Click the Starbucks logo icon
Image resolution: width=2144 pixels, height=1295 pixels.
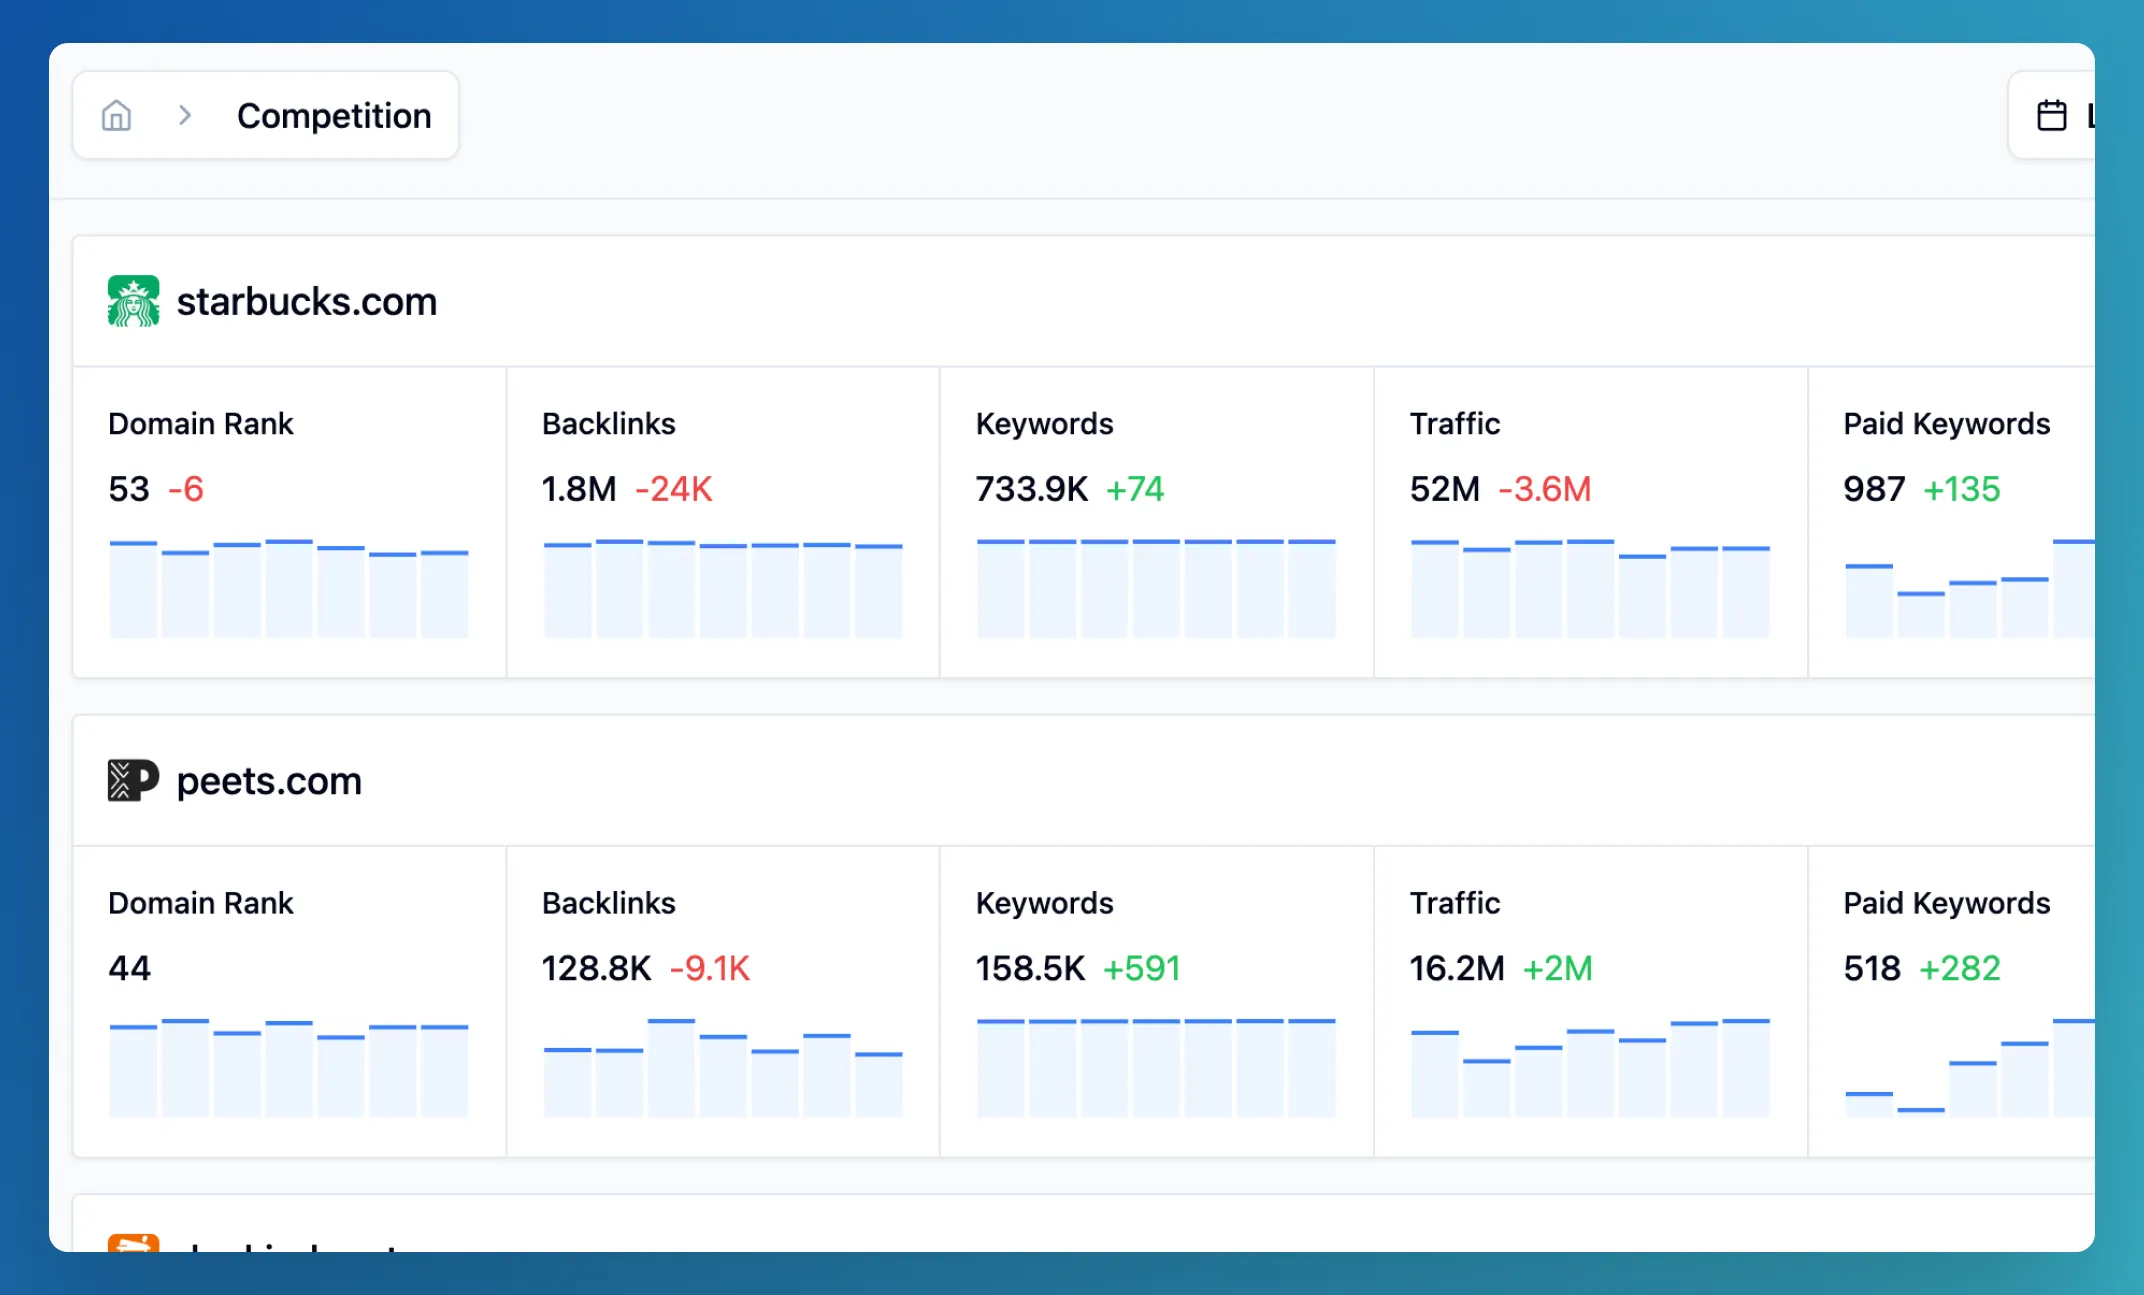[x=133, y=301]
